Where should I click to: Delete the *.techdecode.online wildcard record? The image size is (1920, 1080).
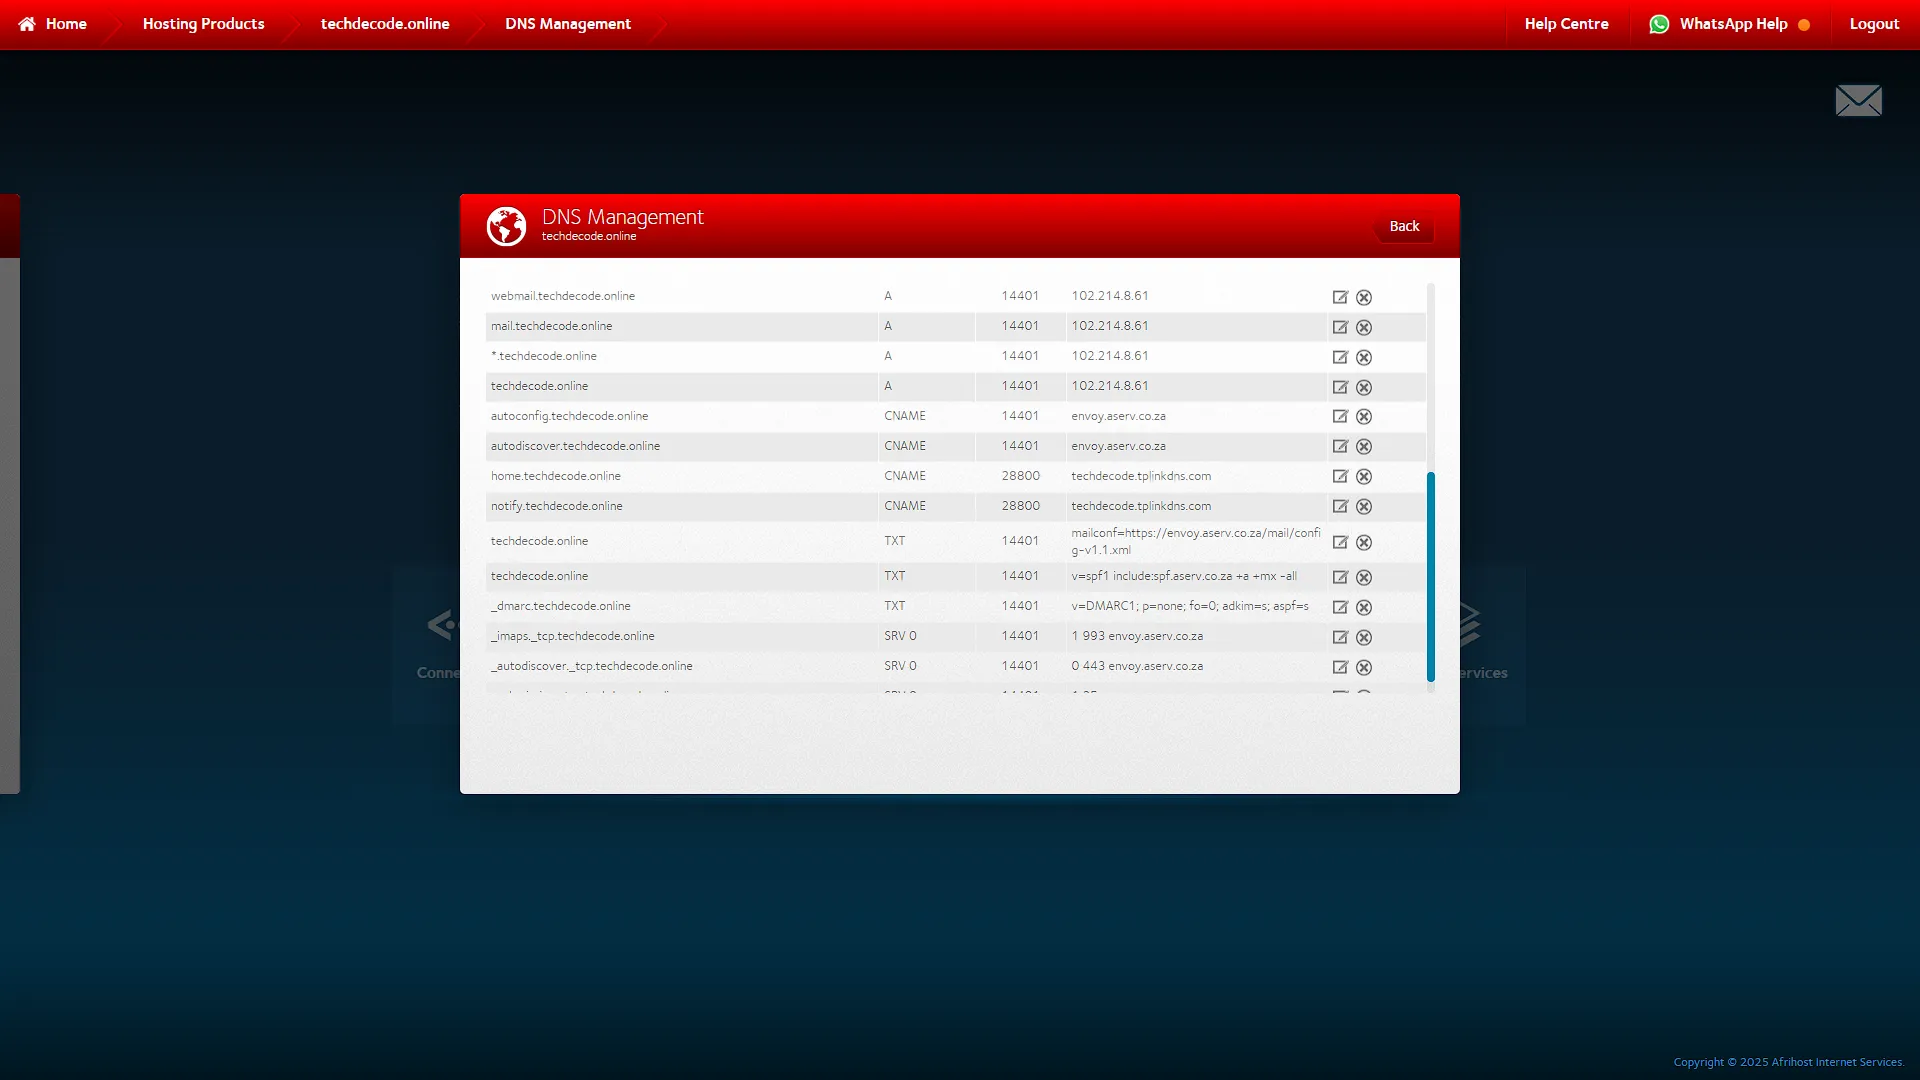(1364, 357)
